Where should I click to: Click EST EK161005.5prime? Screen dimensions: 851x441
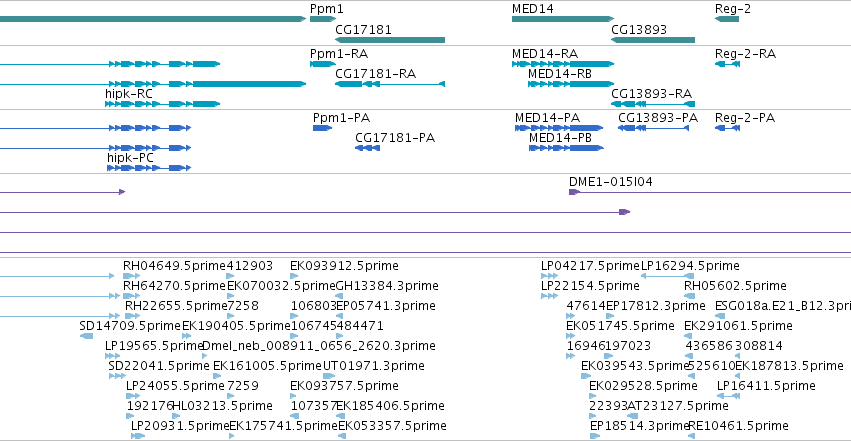pyautogui.click(x=267, y=366)
